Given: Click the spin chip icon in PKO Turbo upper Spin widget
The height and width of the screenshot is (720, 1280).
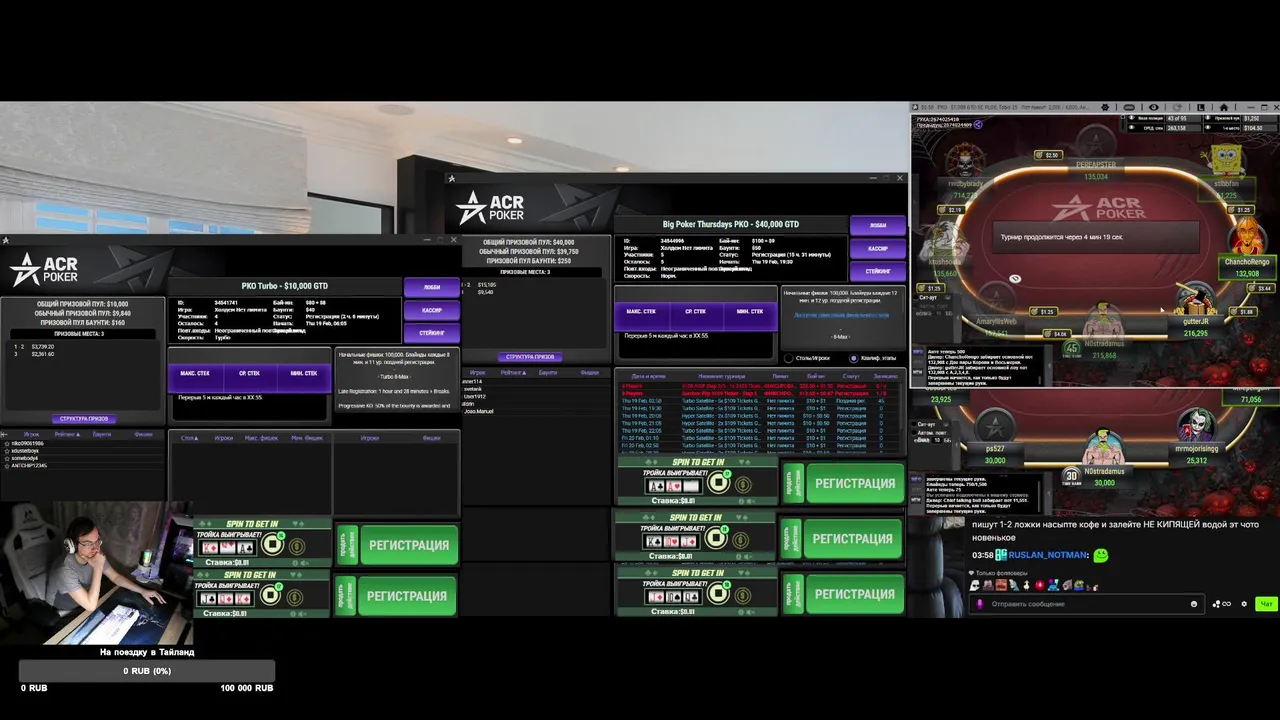Looking at the screenshot, I should tap(272, 545).
